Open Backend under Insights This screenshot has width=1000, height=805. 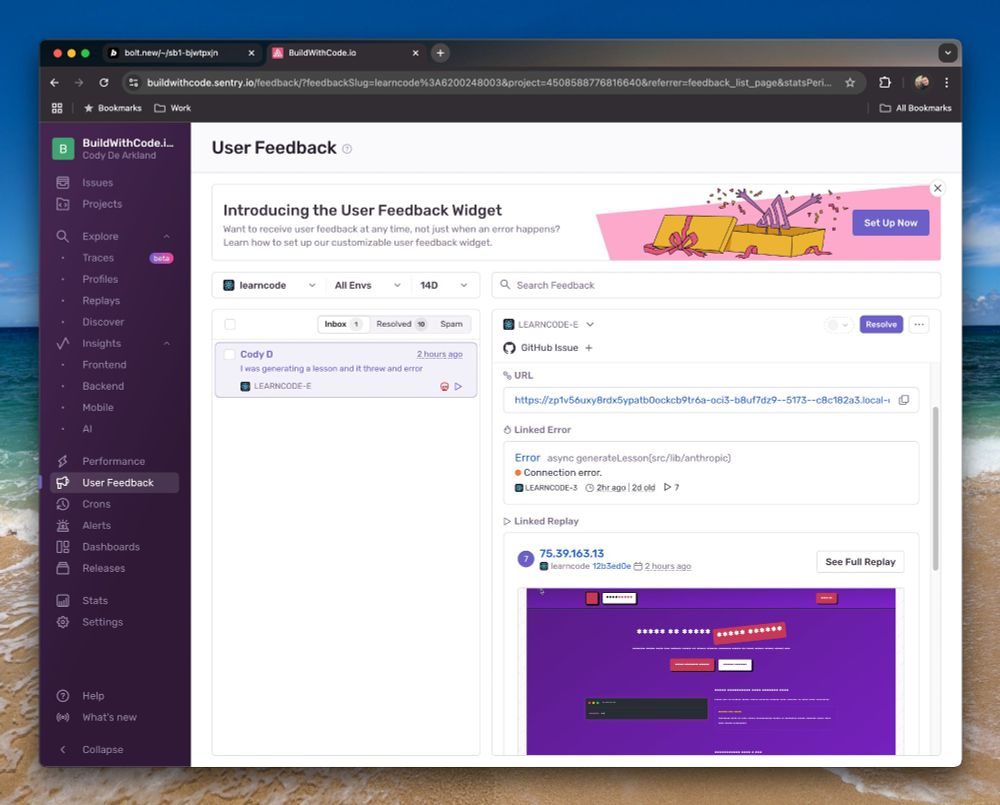coord(103,386)
